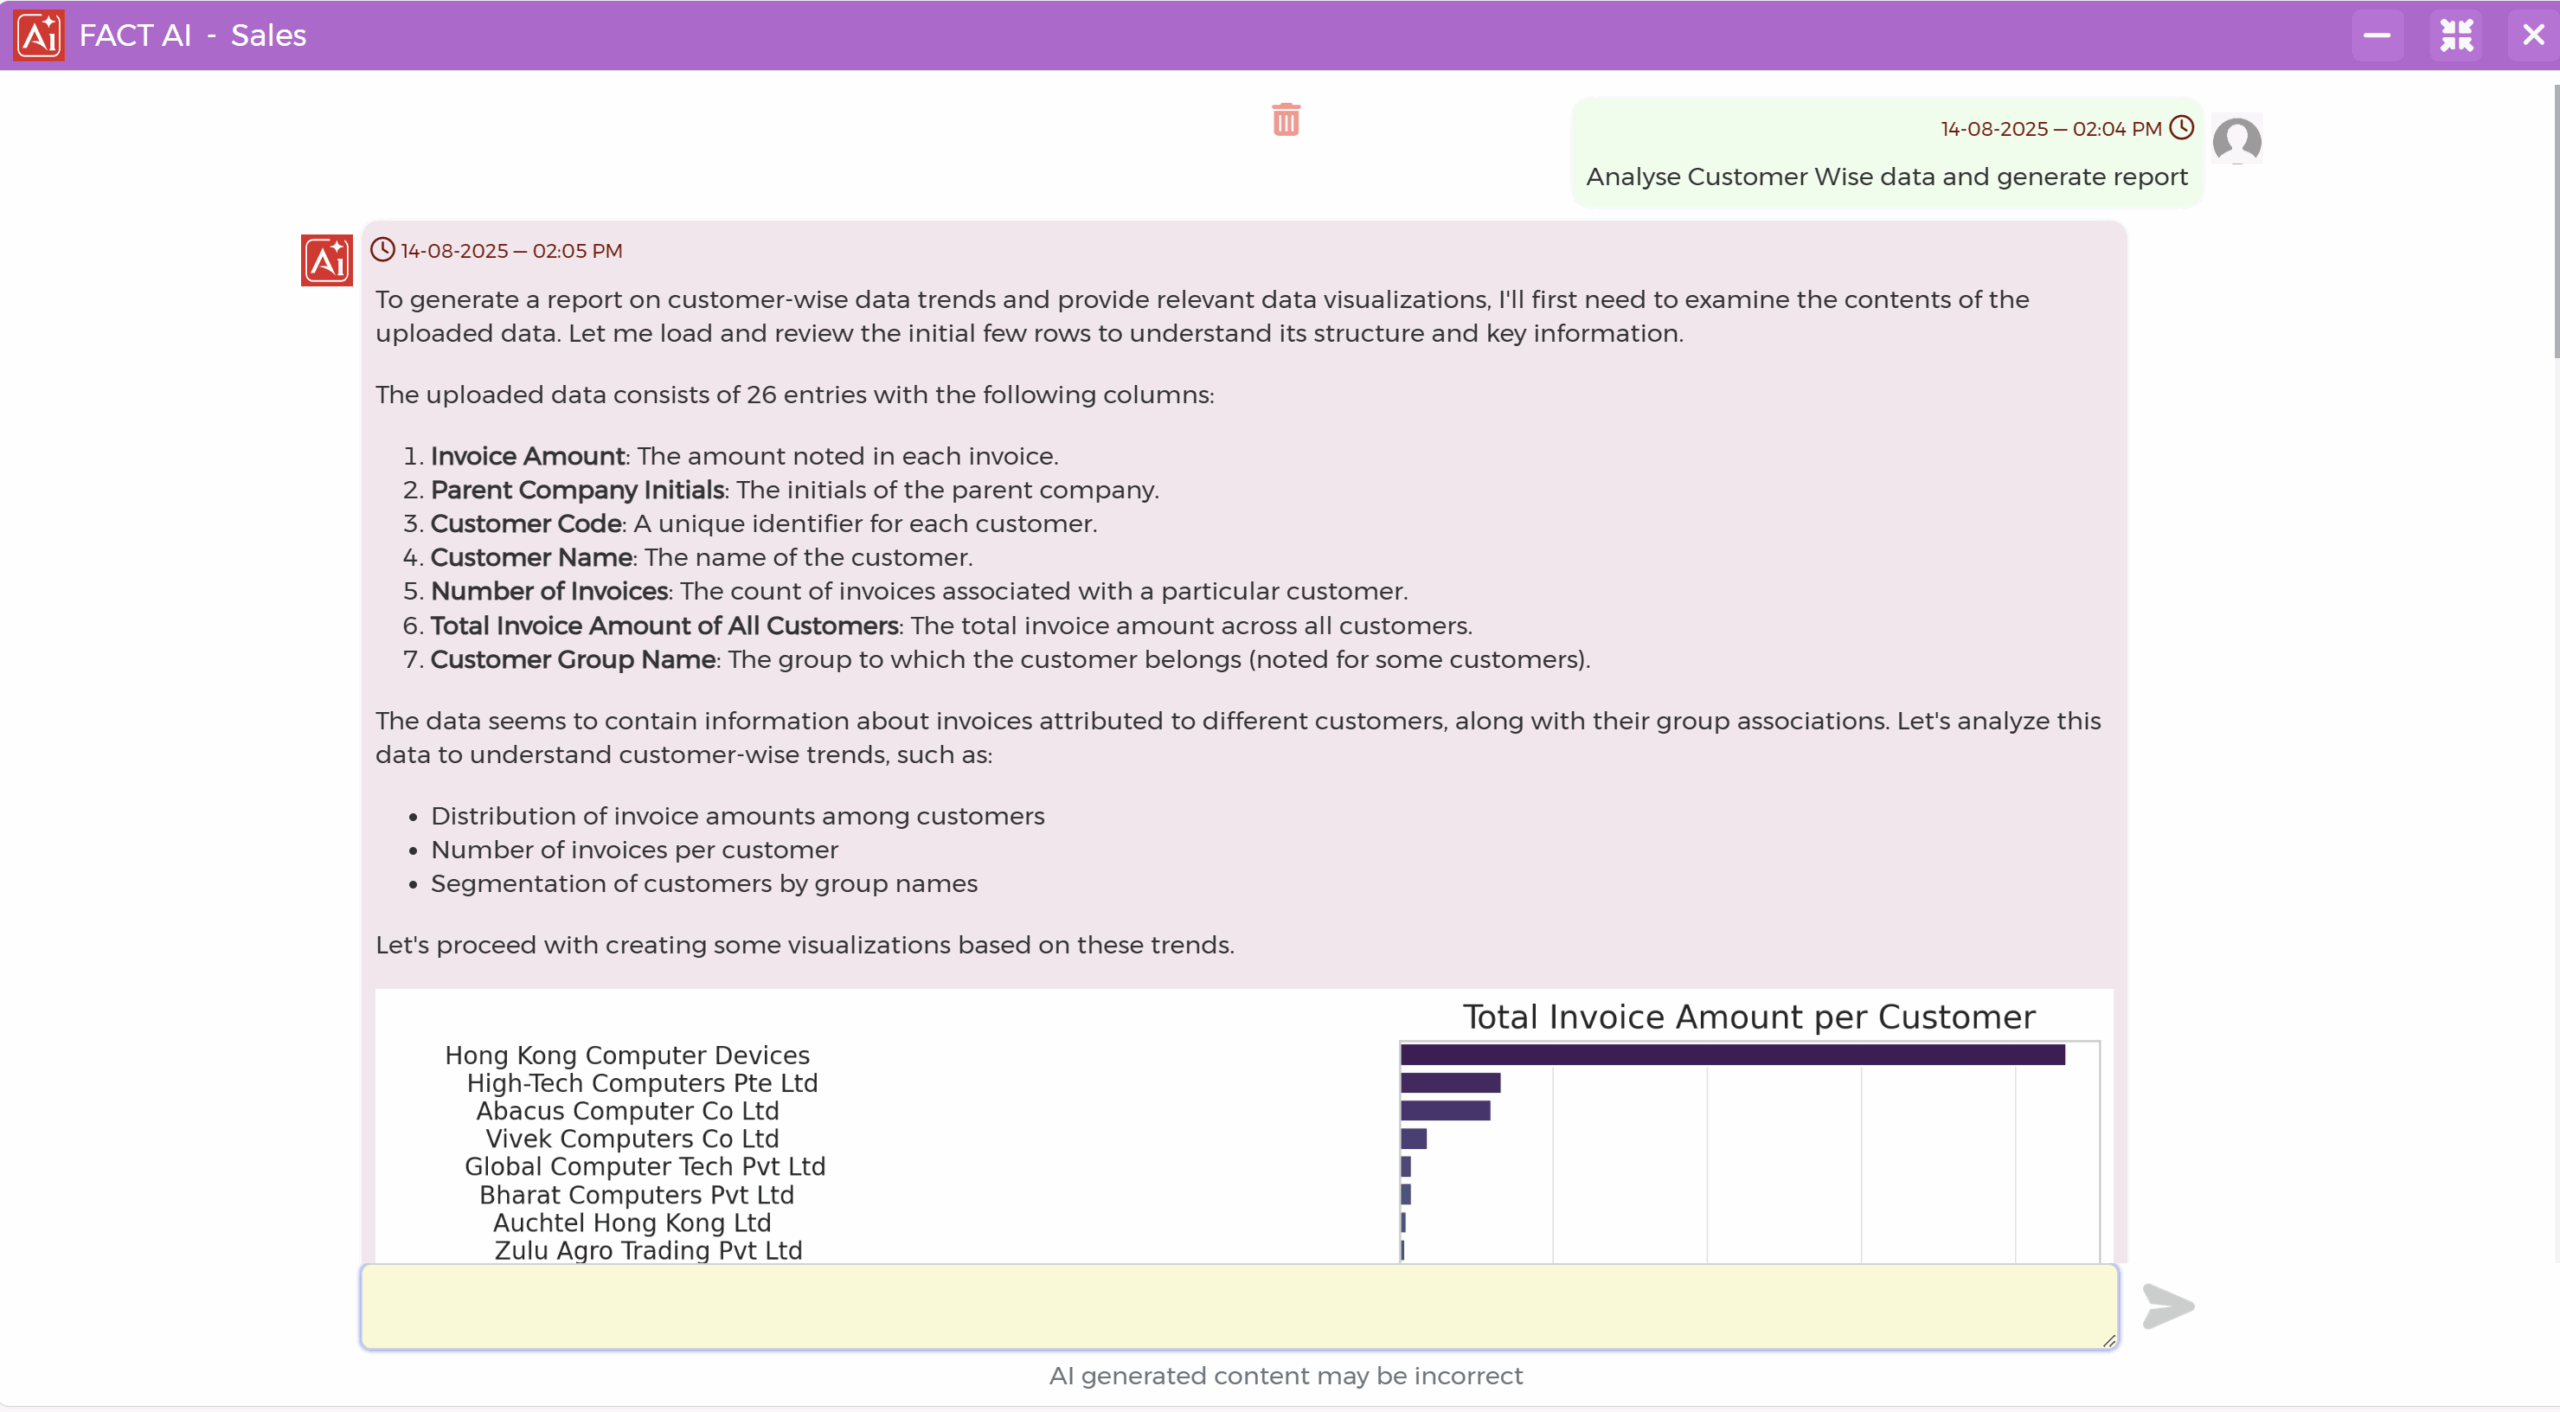Click the 'Invoice Amount' list item
The image size is (2560, 1412).
point(744,456)
